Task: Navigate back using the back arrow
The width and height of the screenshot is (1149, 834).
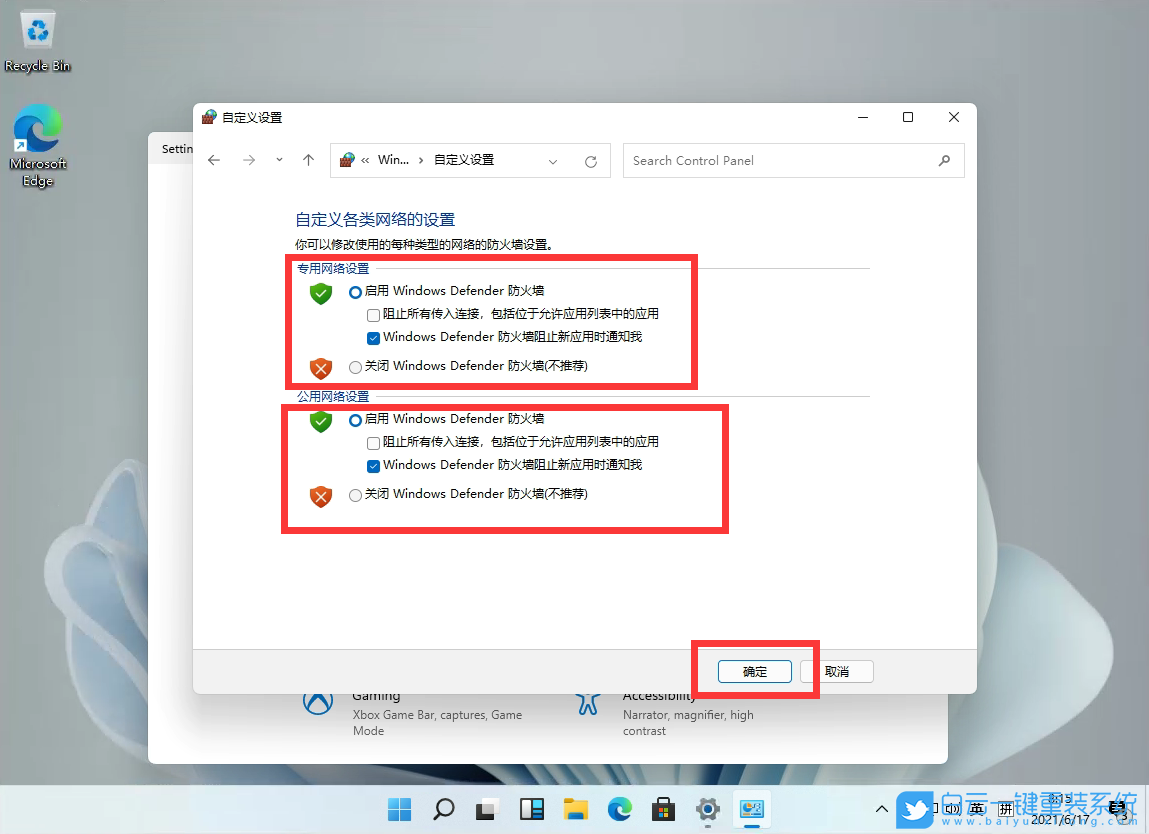Action: (214, 160)
